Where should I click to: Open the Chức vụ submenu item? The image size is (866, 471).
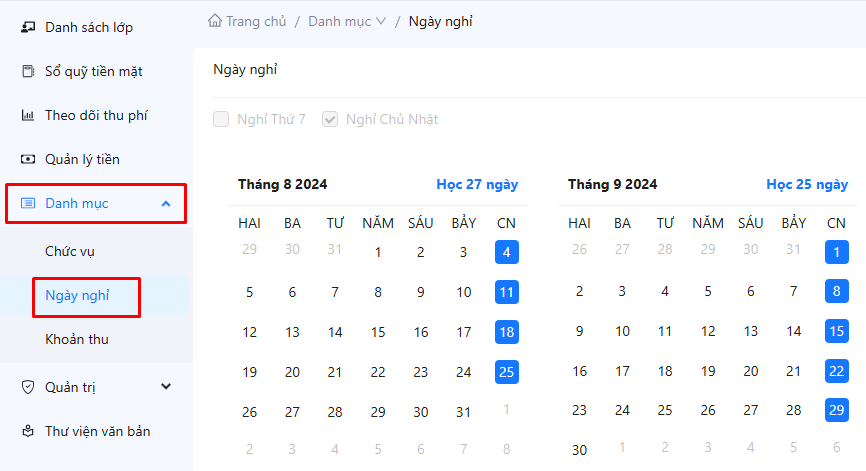[69, 251]
